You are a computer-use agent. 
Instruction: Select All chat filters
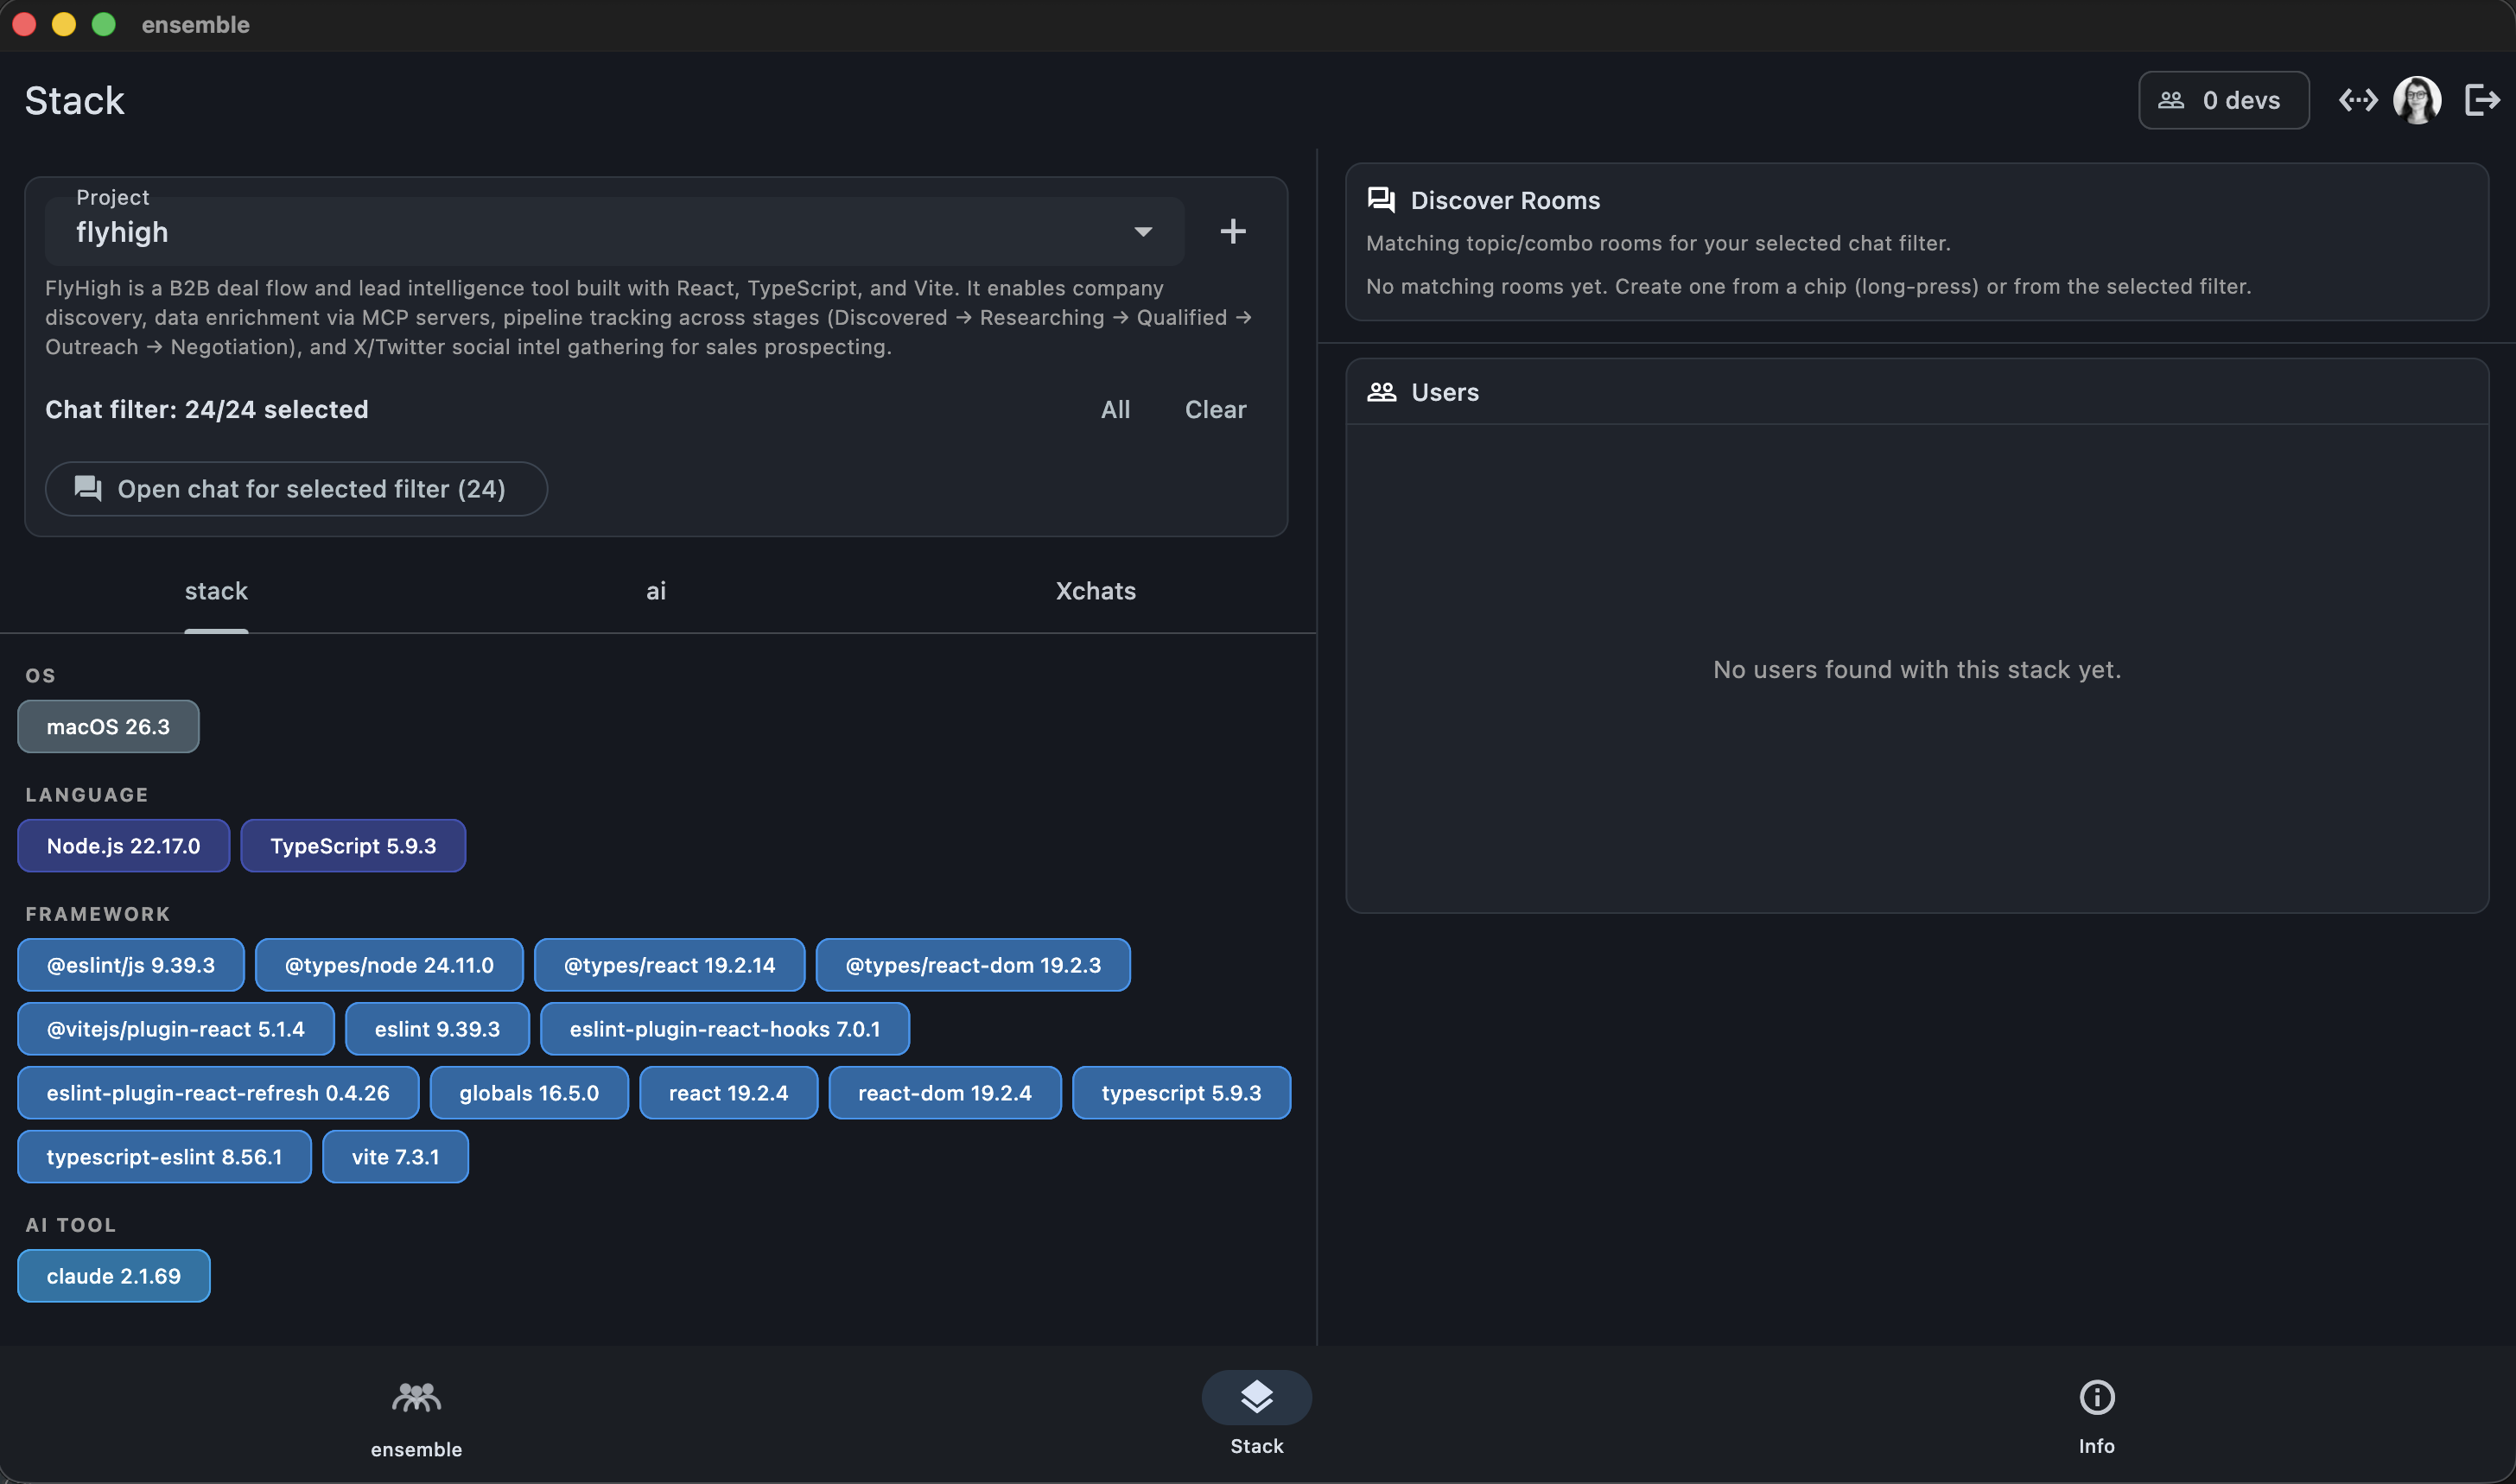1116,409
